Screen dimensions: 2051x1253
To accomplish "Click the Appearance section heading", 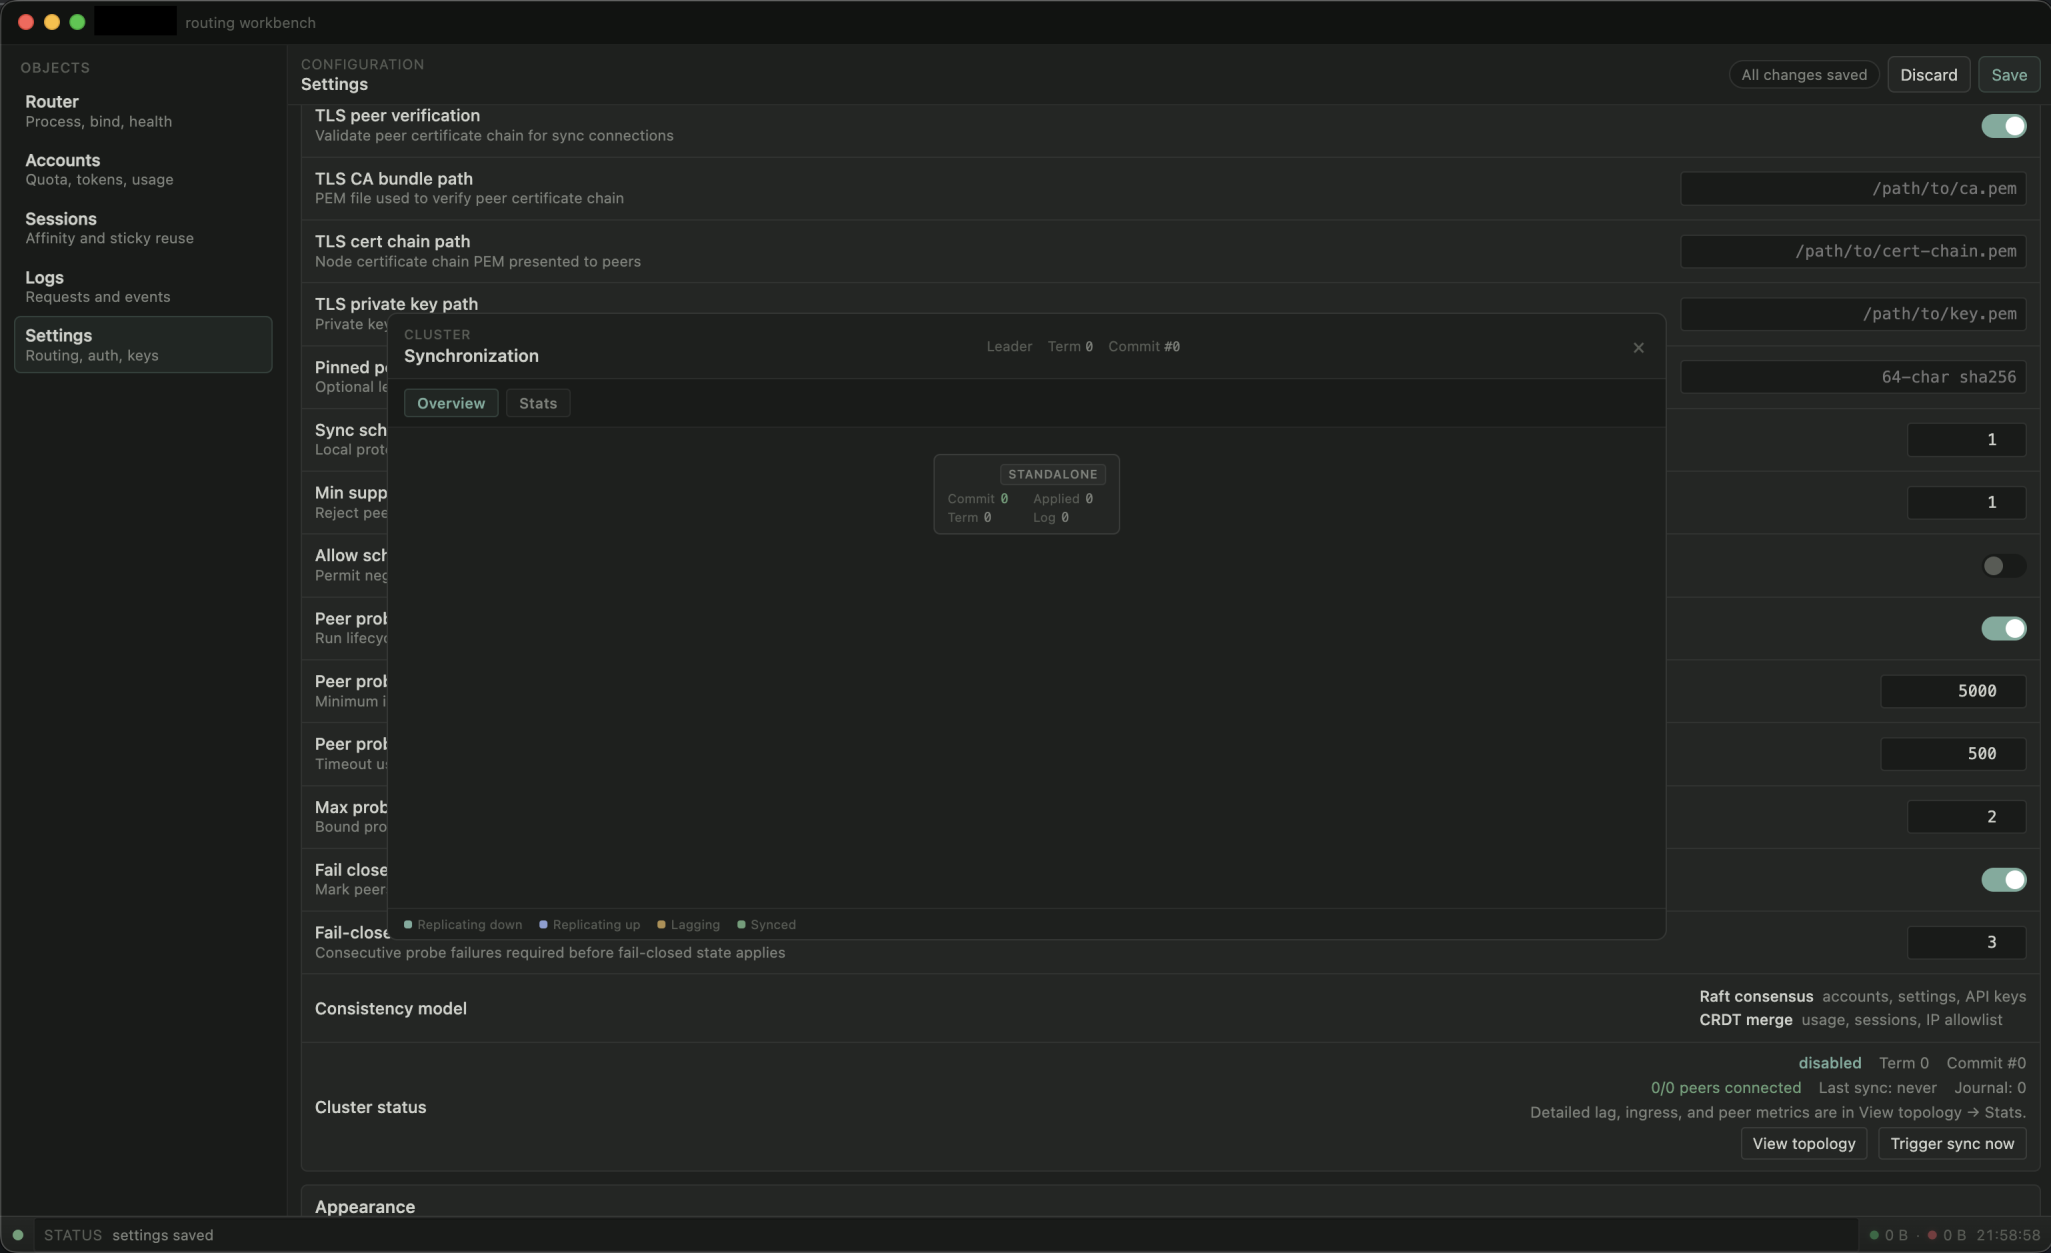I will tap(365, 1207).
